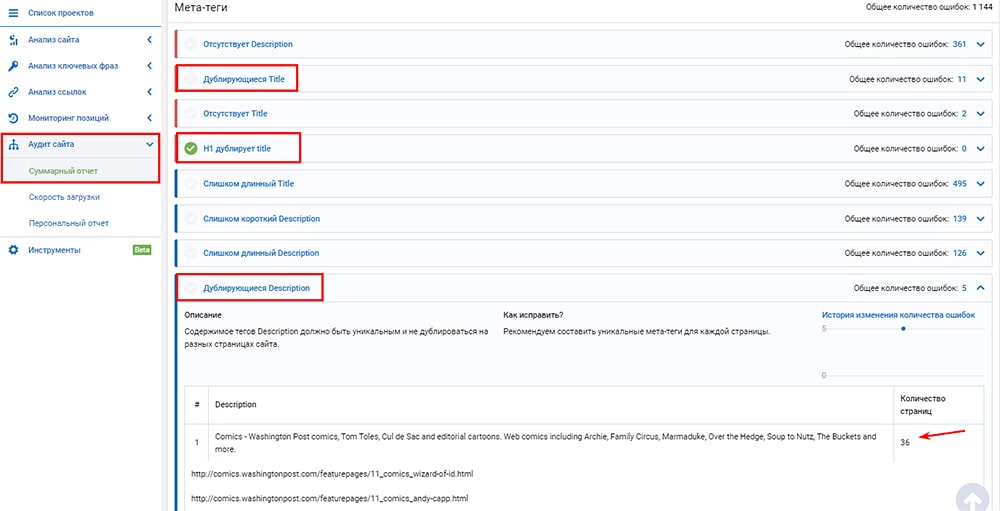The image size is (1000, 511).
Task: Click the Анализ сайта sidebar icon
Action: pos(14,40)
